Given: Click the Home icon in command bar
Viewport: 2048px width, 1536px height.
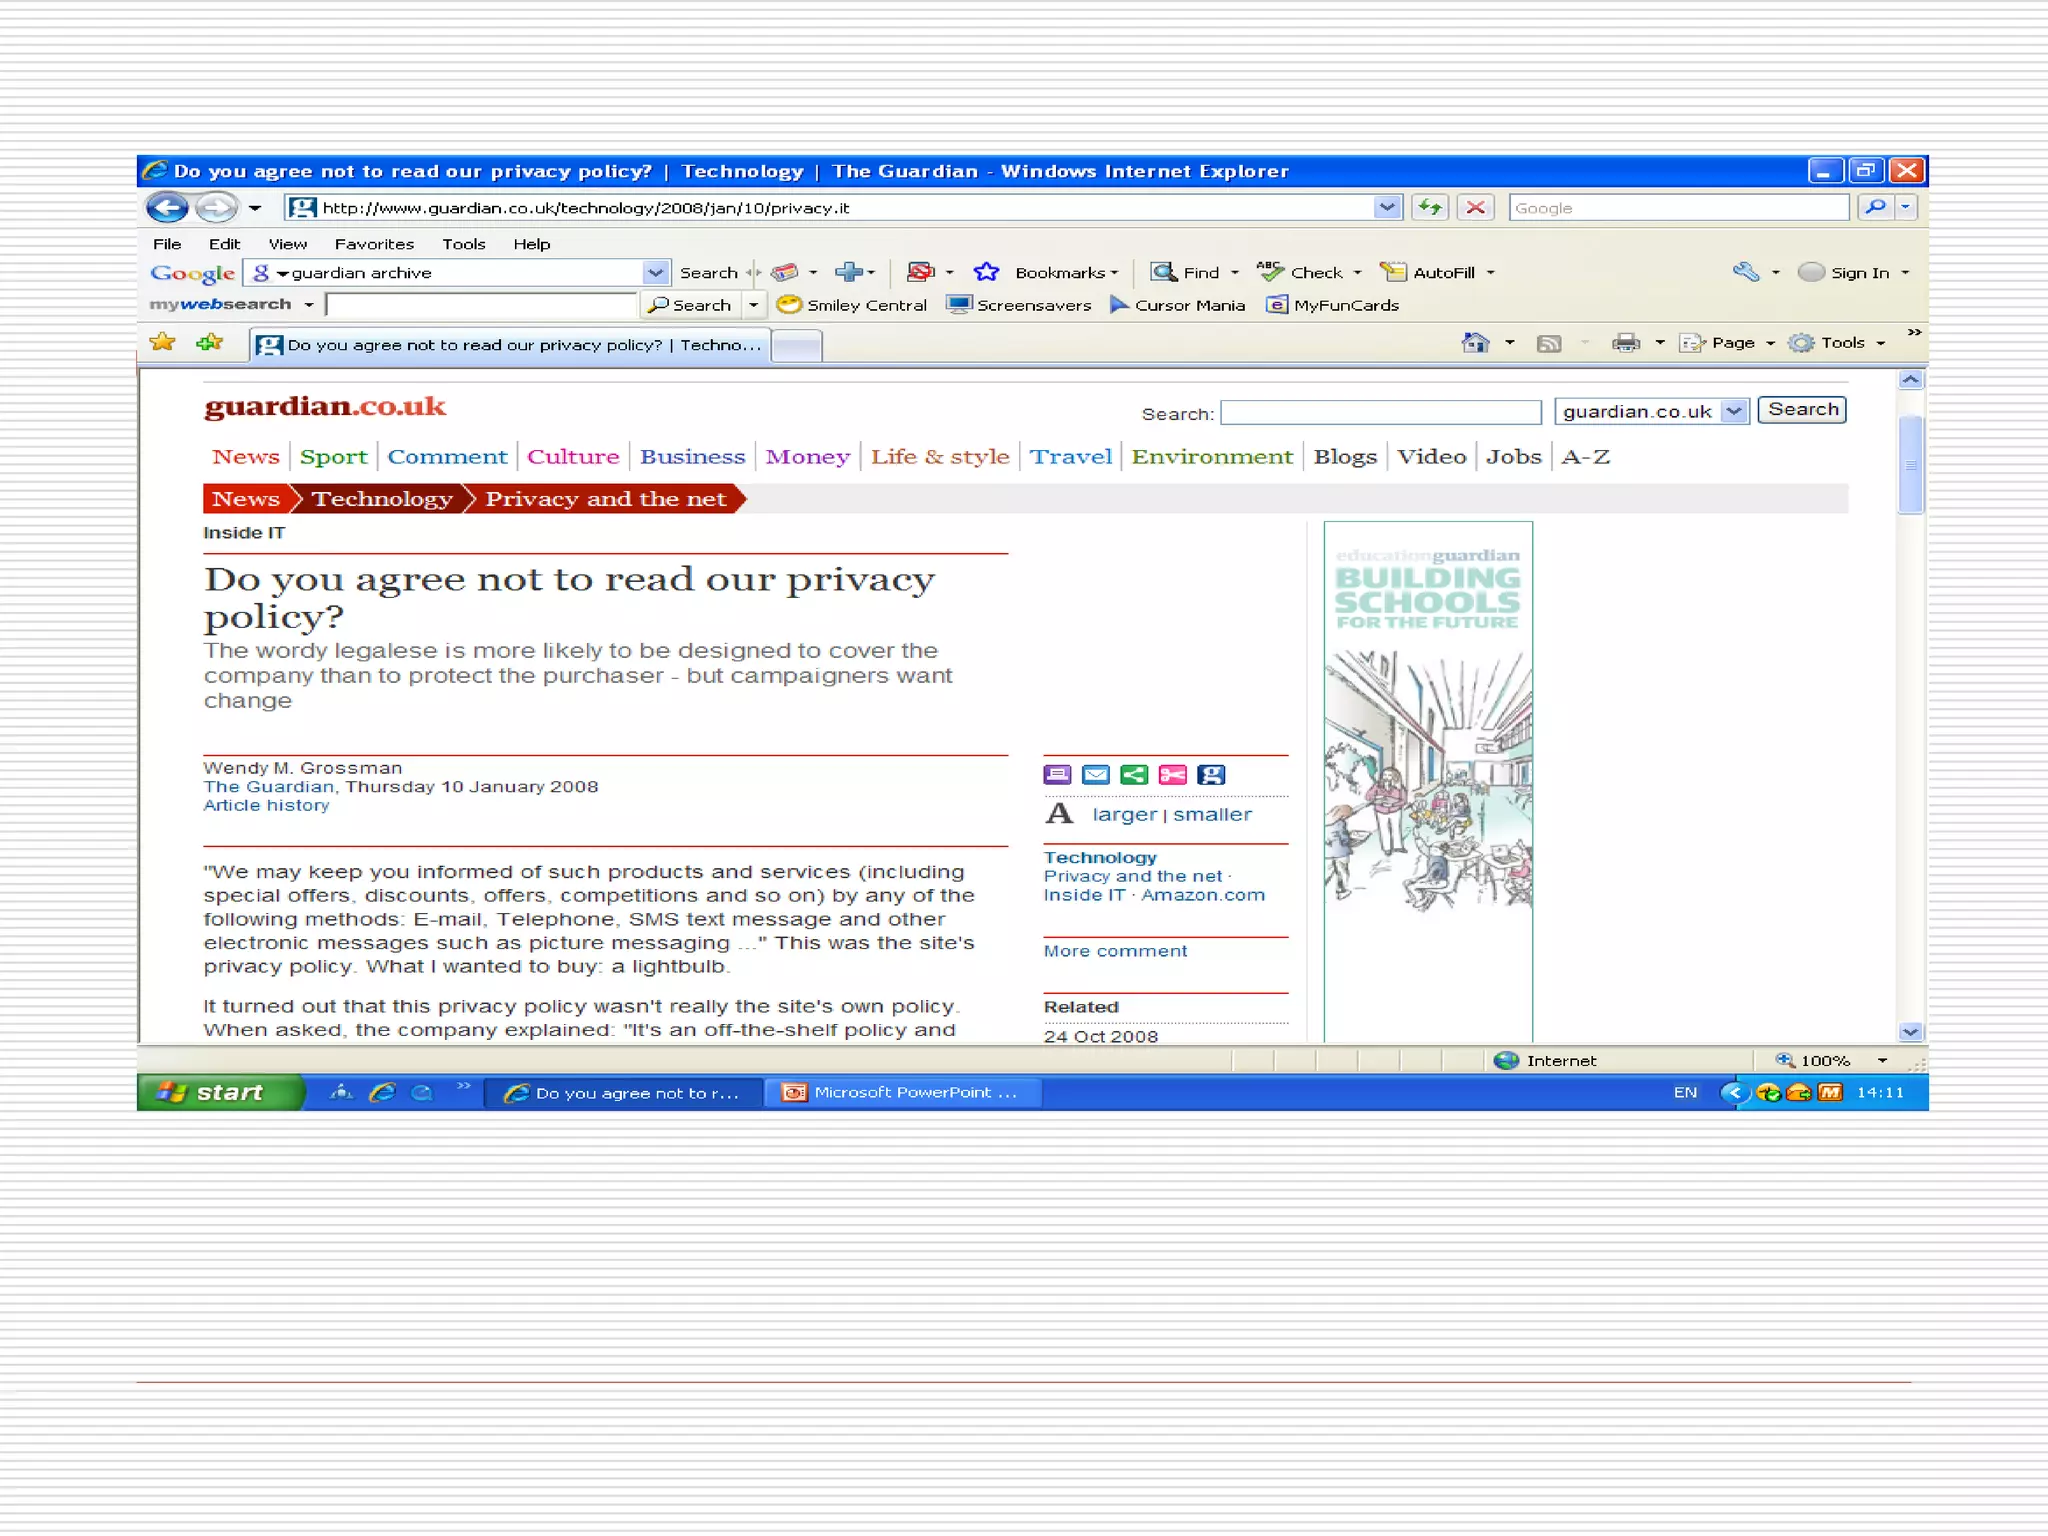Looking at the screenshot, I should tap(1475, 343).
